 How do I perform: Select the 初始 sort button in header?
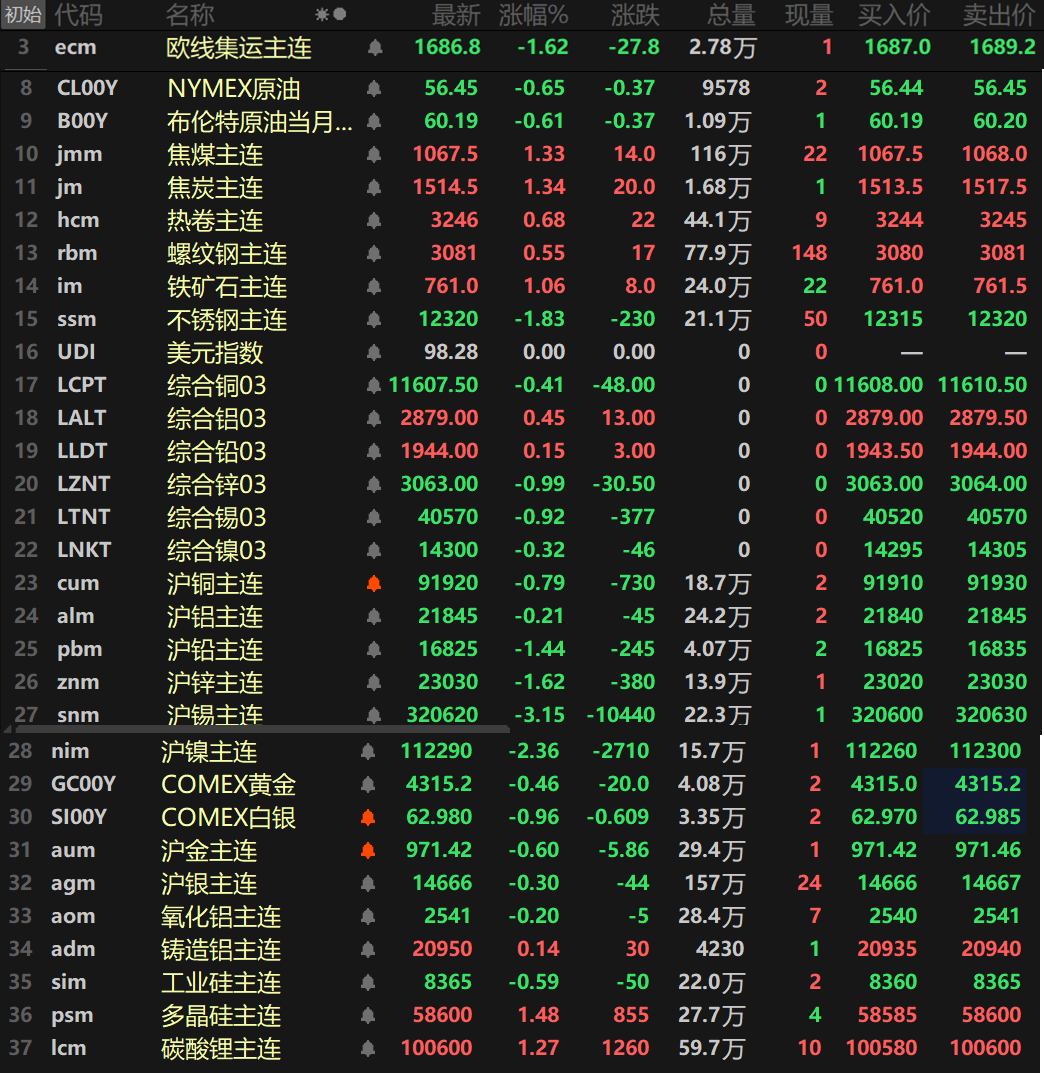23,14
